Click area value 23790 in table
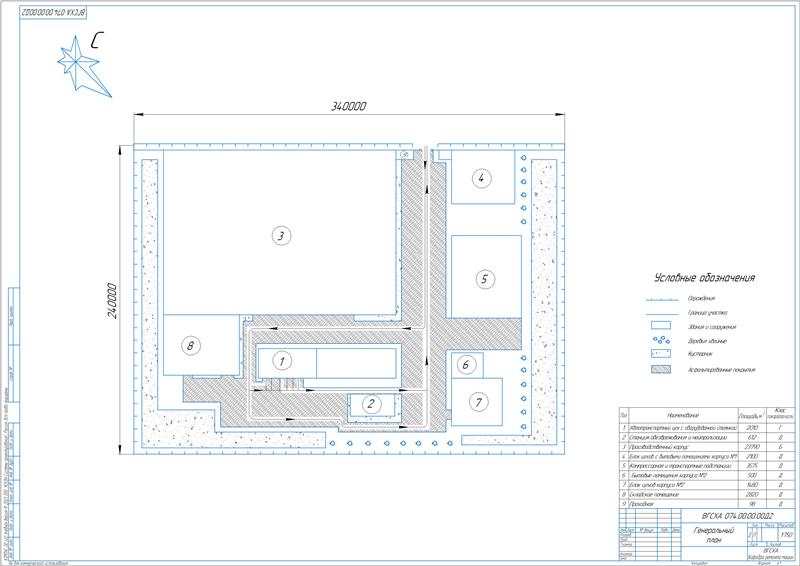Screen dimensions: 800x566 [x=752, y=447]
